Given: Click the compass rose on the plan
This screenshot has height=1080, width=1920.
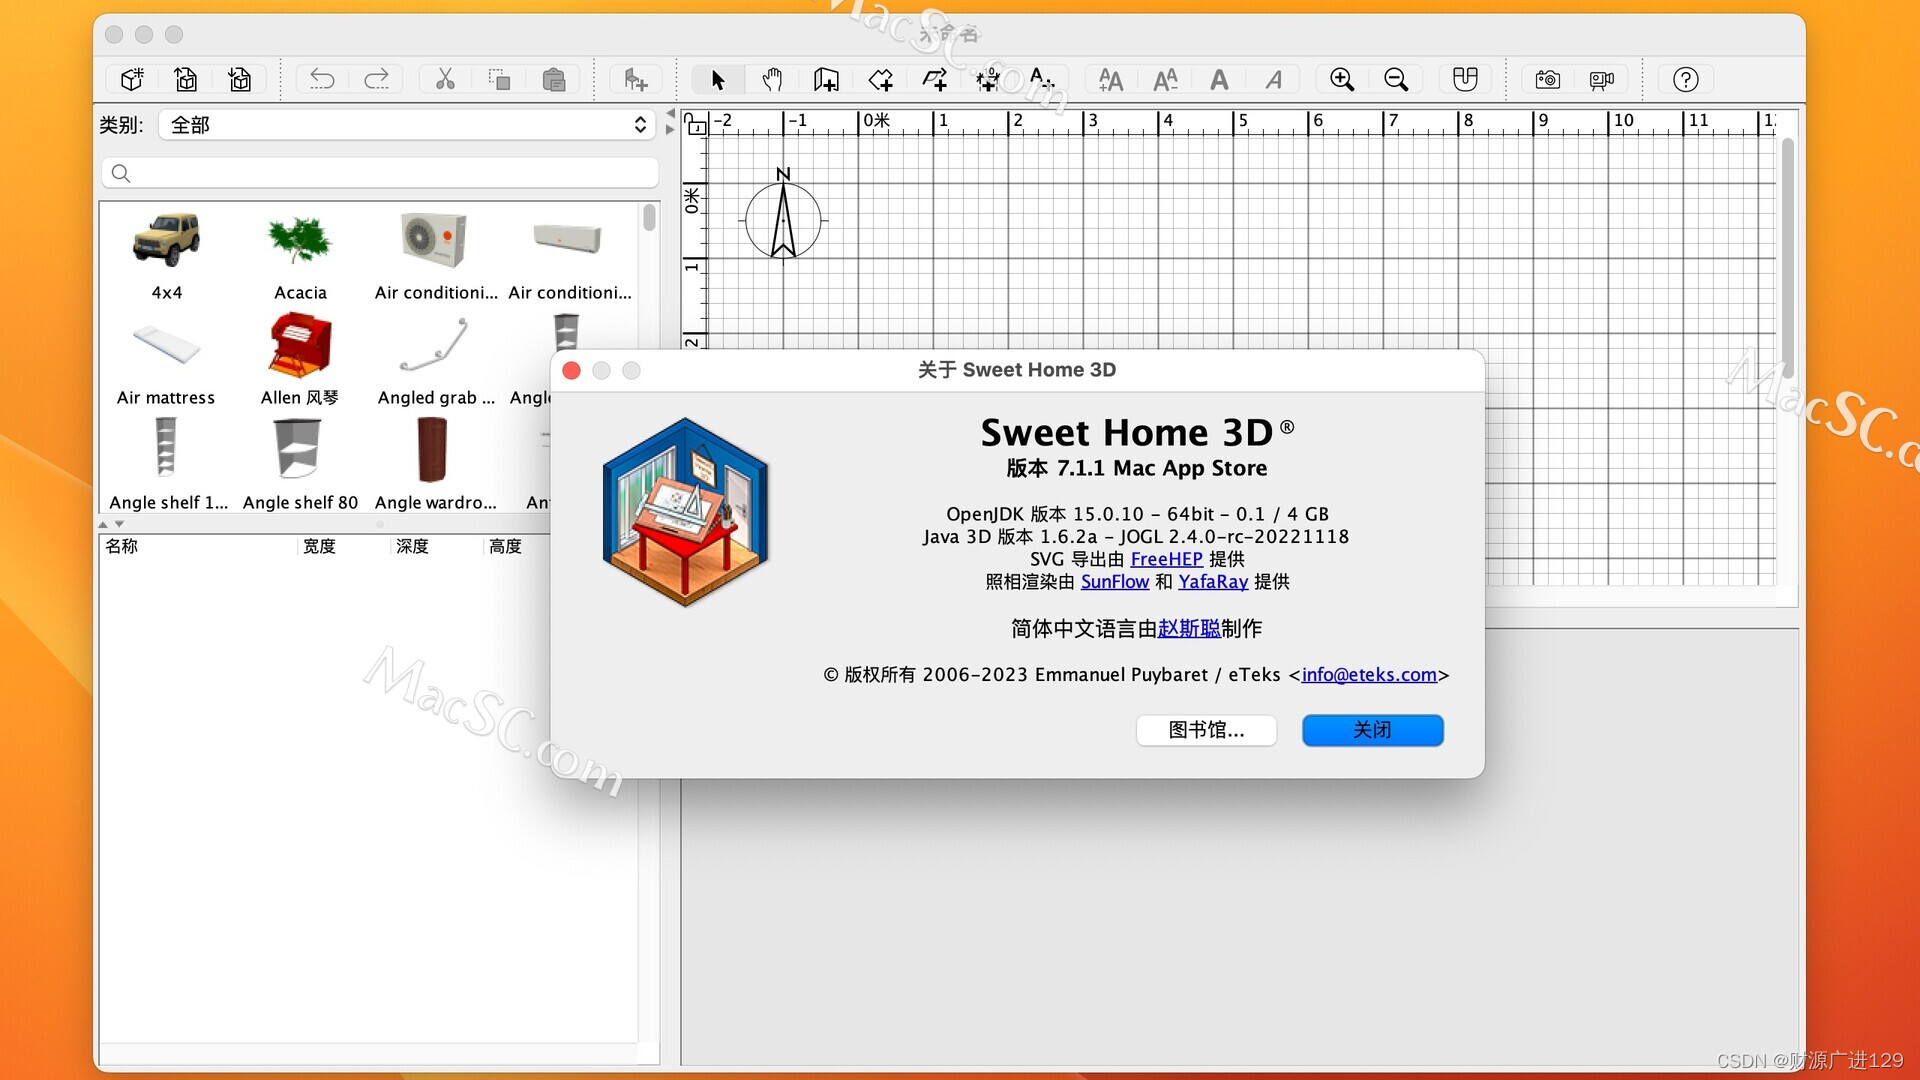Looking at the screenshot, I should 783,214.
